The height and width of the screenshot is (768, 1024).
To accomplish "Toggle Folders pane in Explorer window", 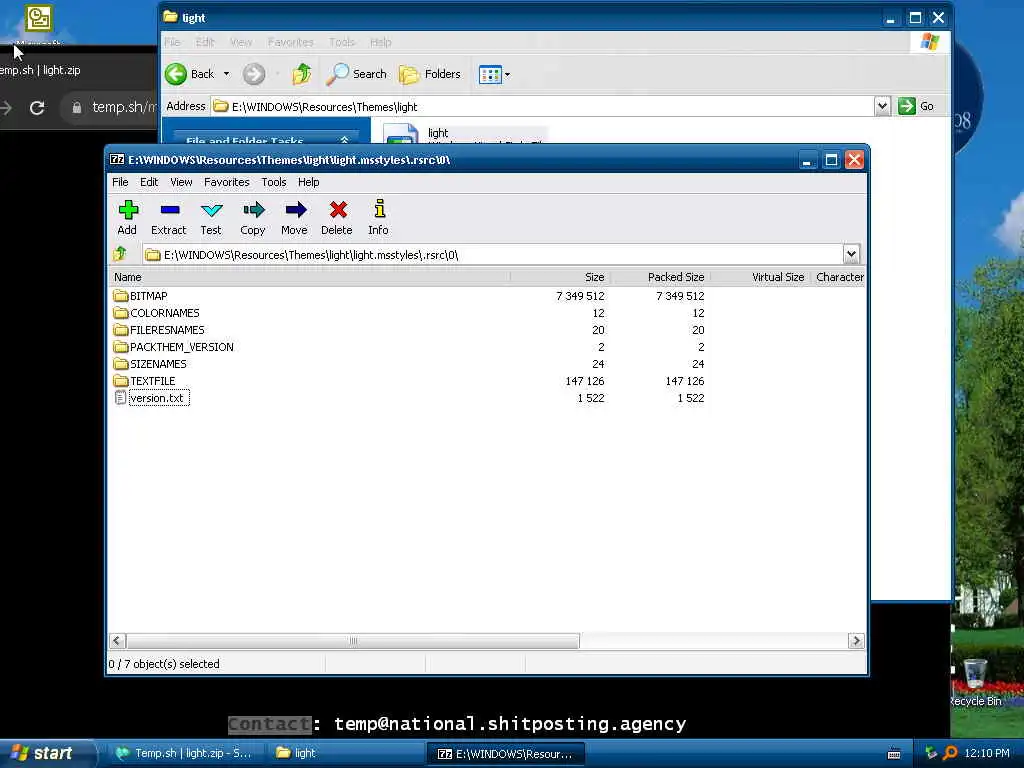I will click(430, 74).
